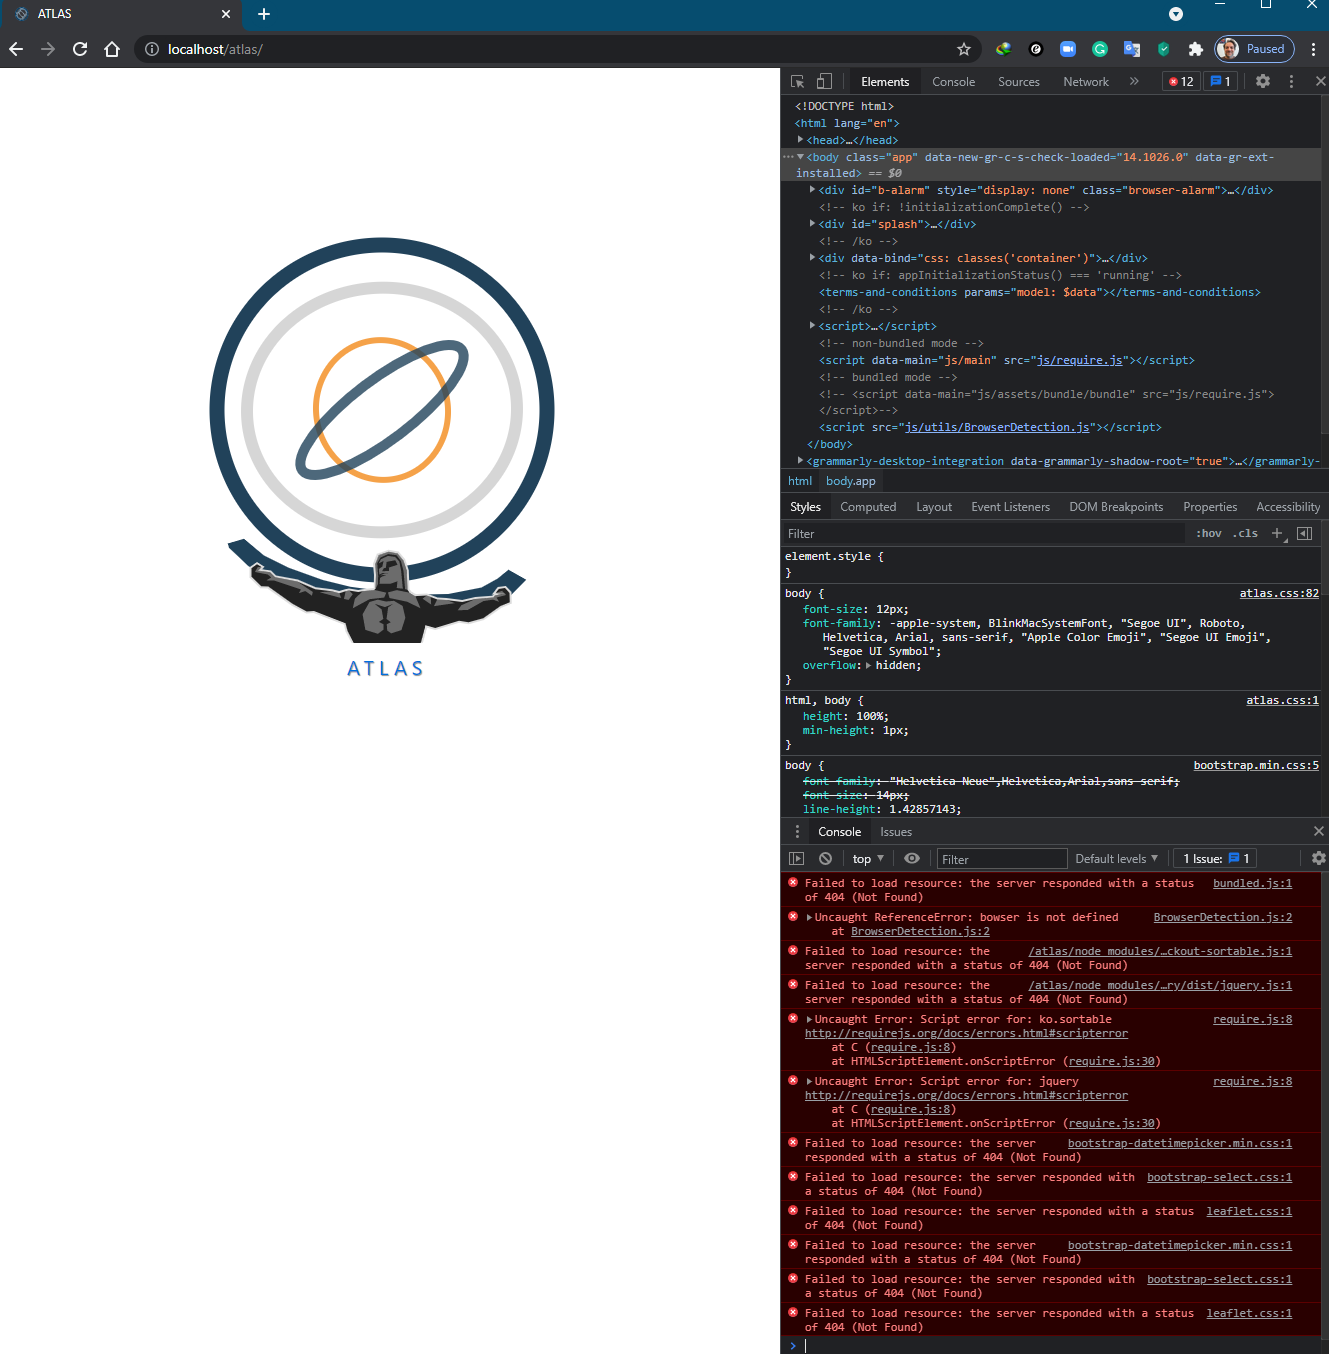1329x1354 pixels.
Task: Toggle :hov element state panel
Action: point(1209,534)
